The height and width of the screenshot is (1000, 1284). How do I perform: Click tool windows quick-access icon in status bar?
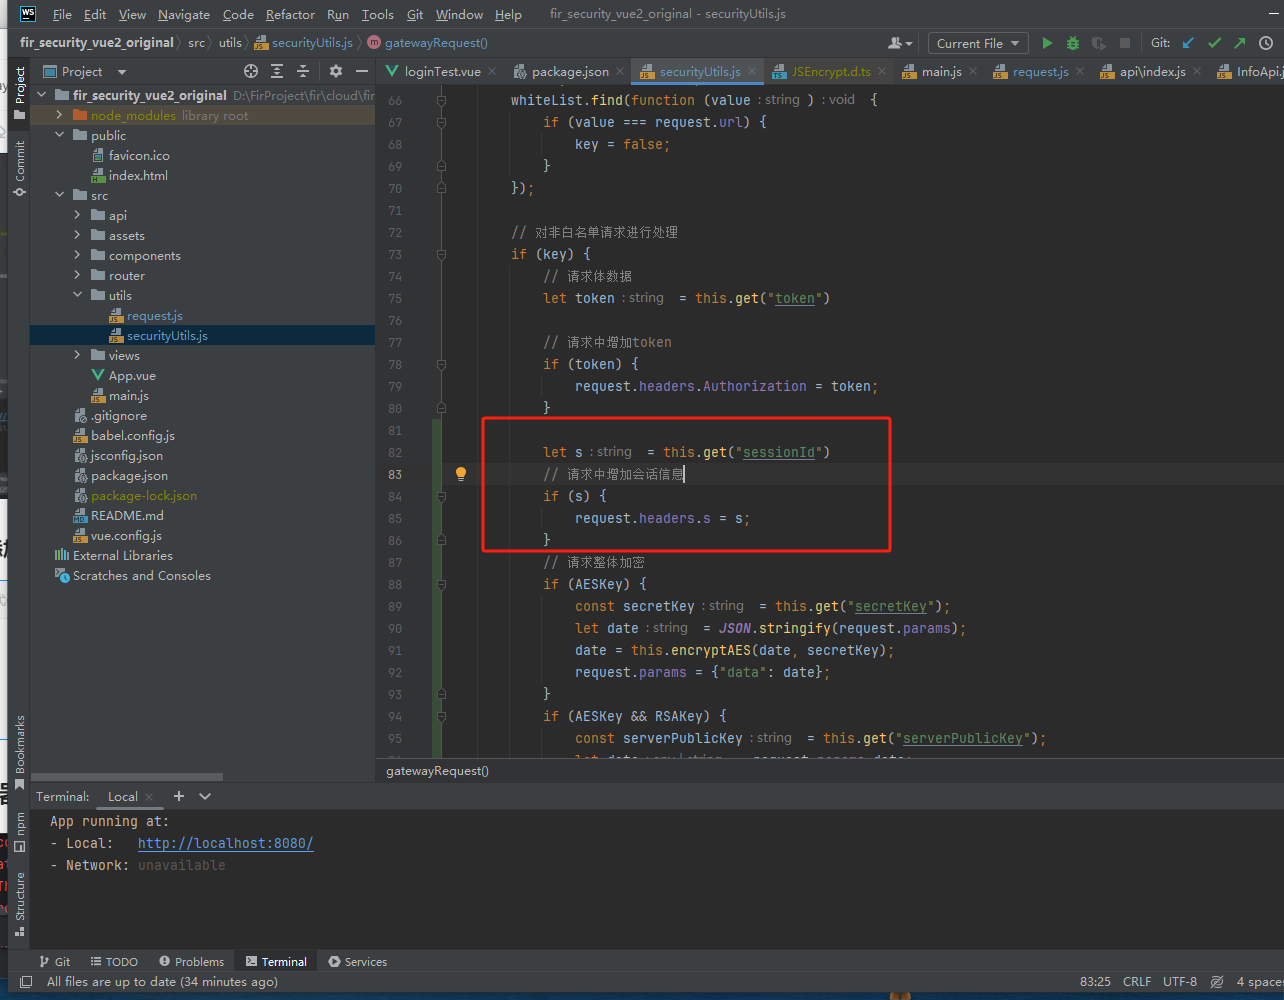point(26,982)
